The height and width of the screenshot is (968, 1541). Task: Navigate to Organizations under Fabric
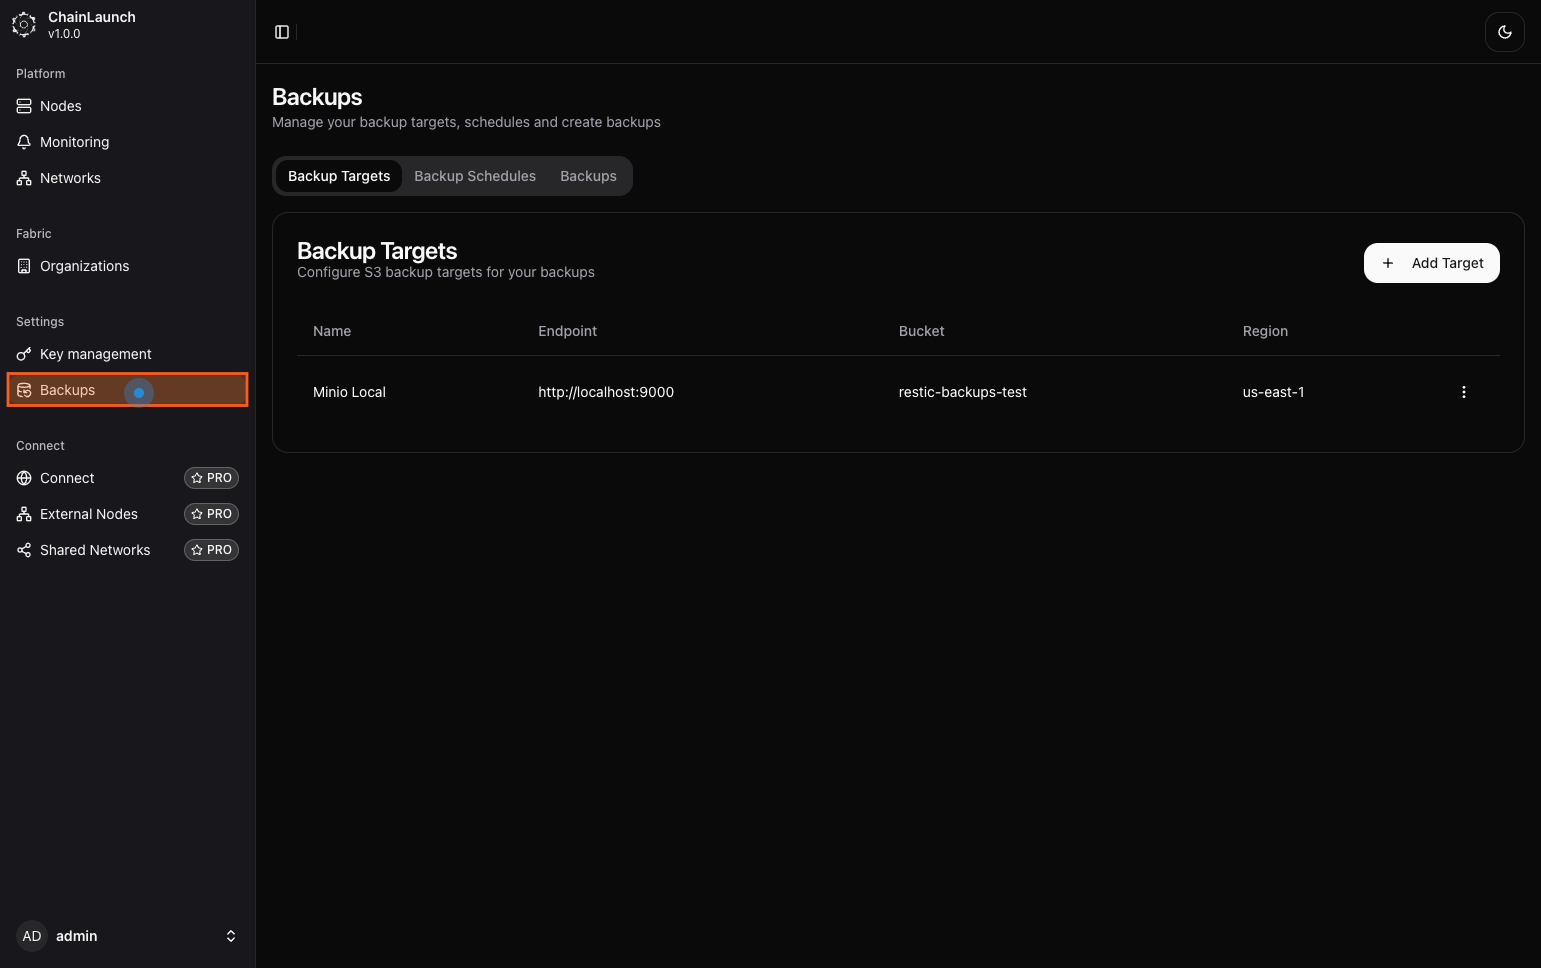[x=84, y=266]
